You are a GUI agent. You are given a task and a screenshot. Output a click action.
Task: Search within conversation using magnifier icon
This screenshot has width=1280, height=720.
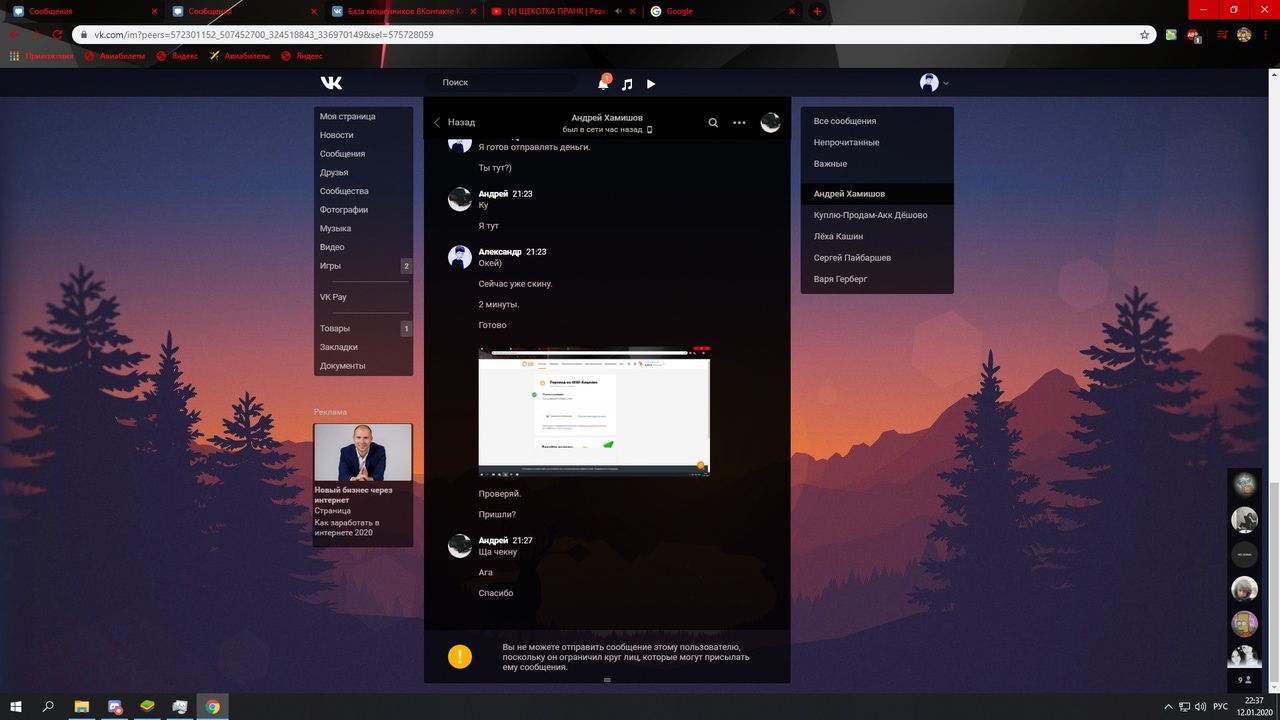713,123
